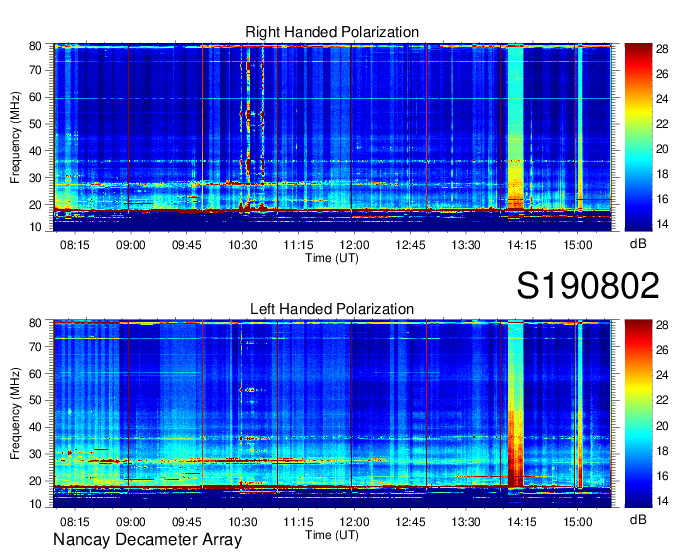This screenshot has width=680, height=552.
Task: Click the 30 MHz tick on right-handed plot
Action: pos(35,178)
